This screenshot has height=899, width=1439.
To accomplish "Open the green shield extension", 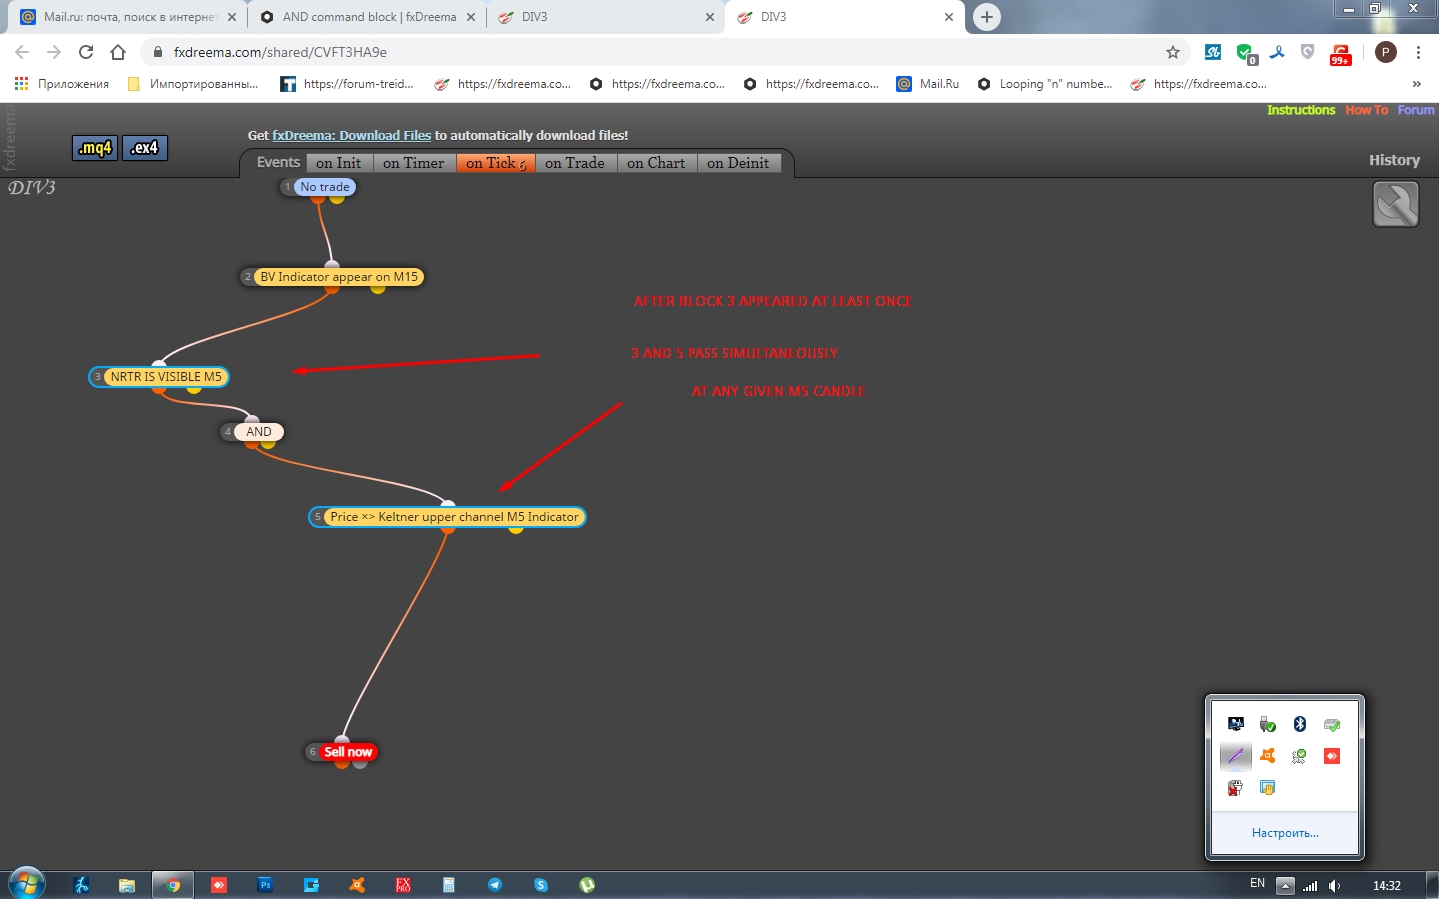I will 1245,53.
